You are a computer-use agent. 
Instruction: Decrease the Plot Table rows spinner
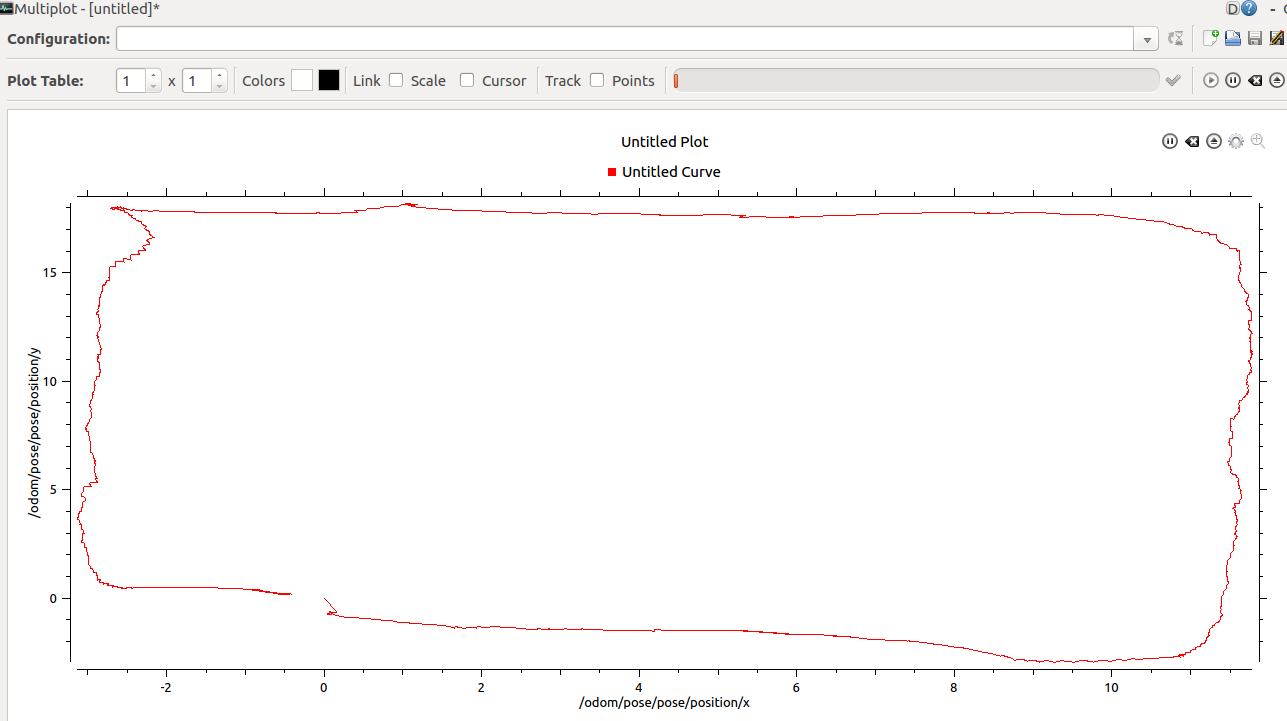153,87
